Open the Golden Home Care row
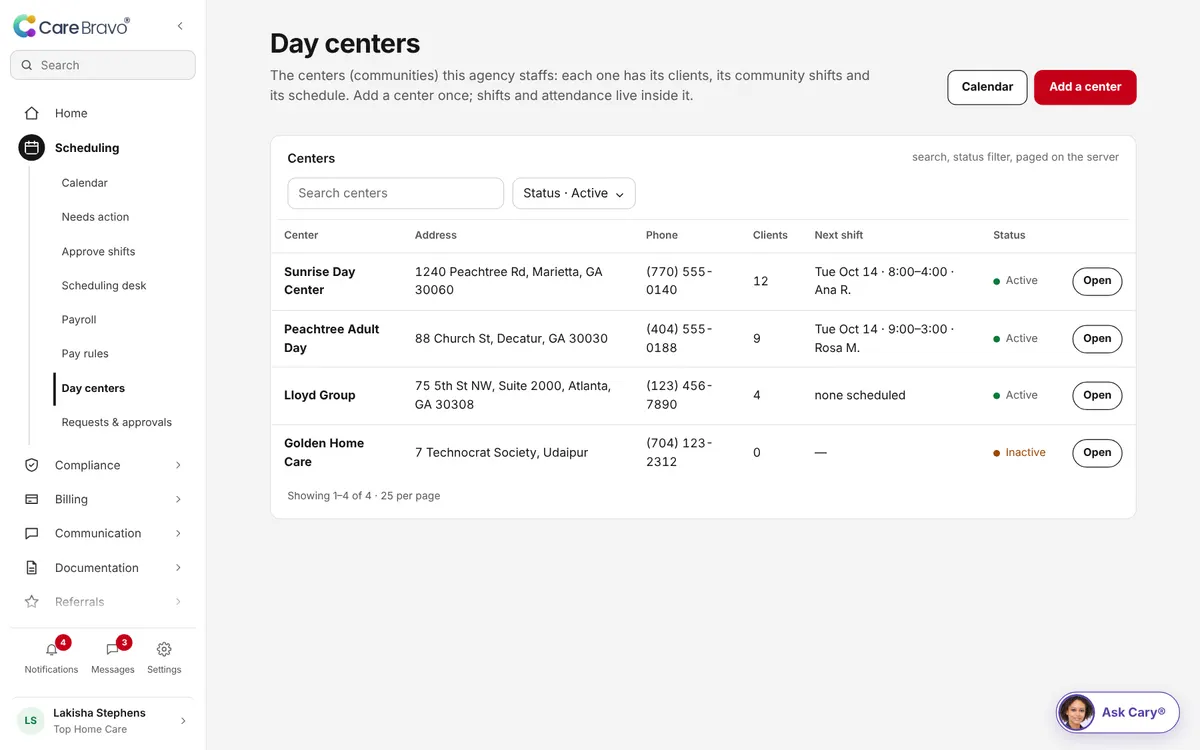Screen dimensions: 1200x750 pyautogui.click(x=1097, y=453)
